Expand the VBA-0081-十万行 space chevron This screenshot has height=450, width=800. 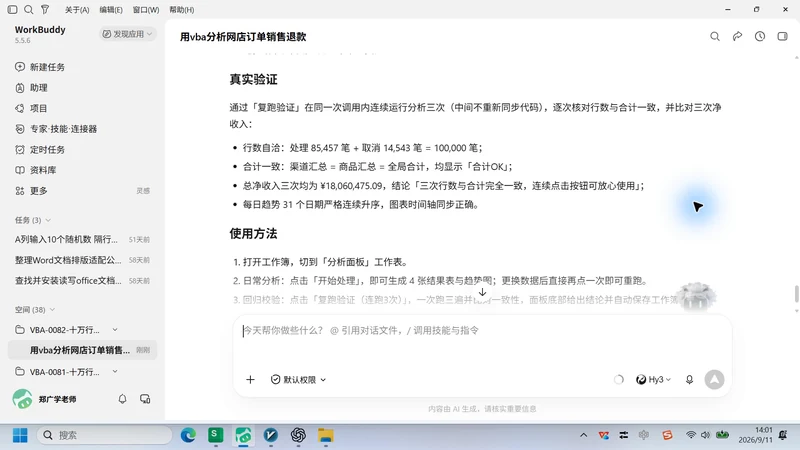[115, 371]
